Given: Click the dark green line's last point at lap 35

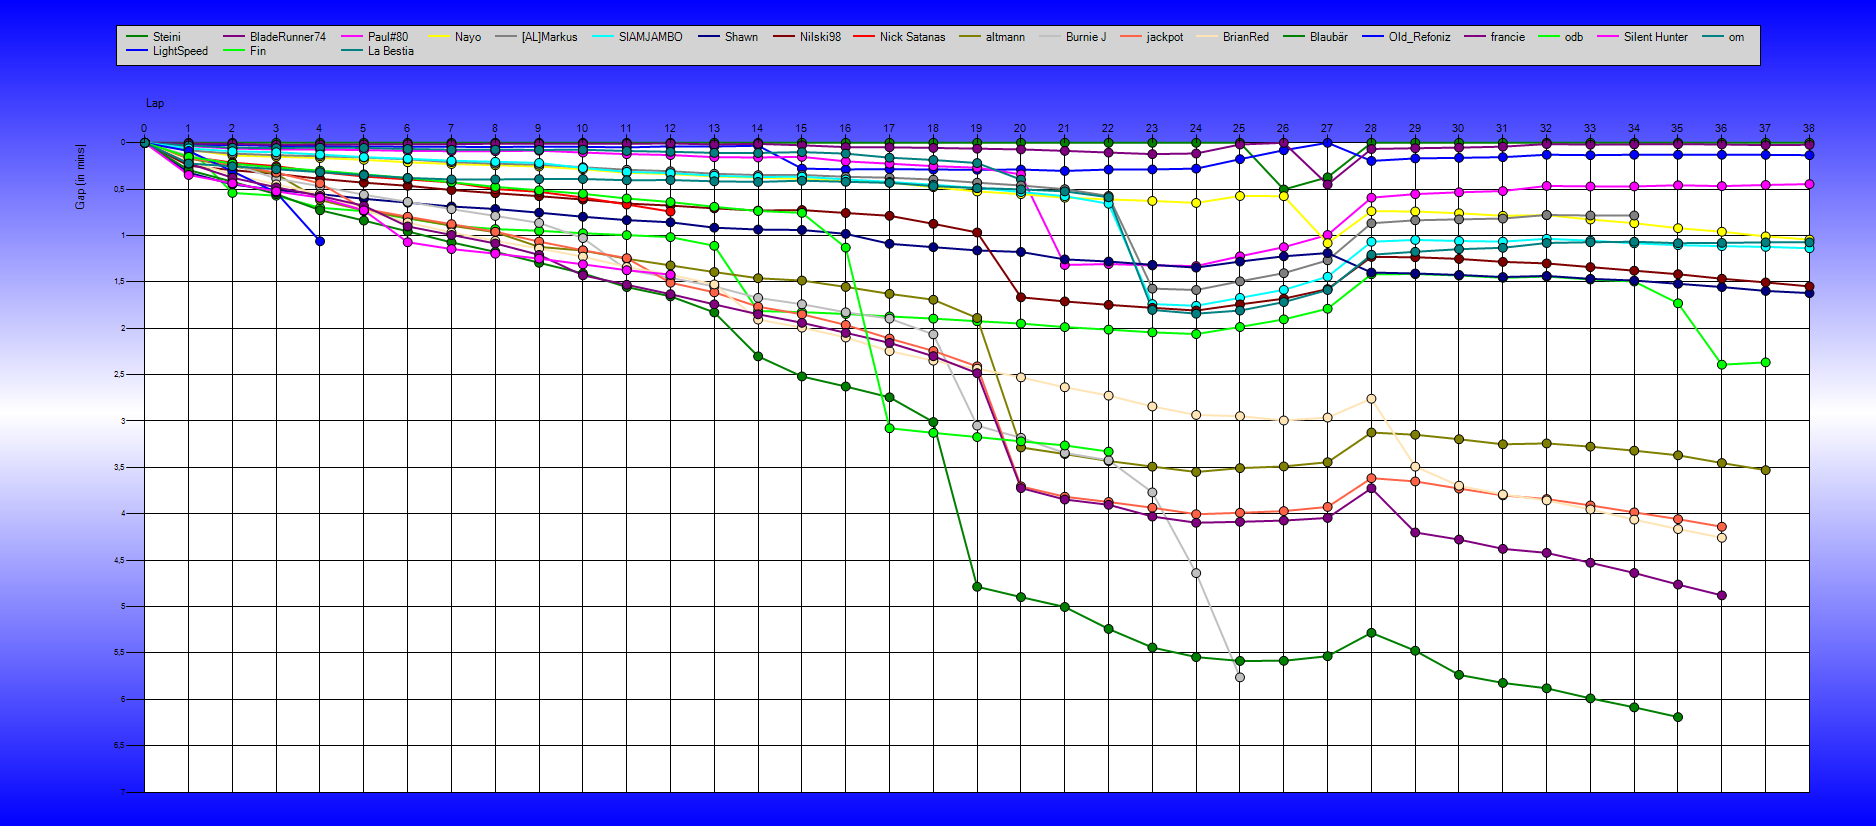Looking at the screenshot, I should (x=1678, y=717).
